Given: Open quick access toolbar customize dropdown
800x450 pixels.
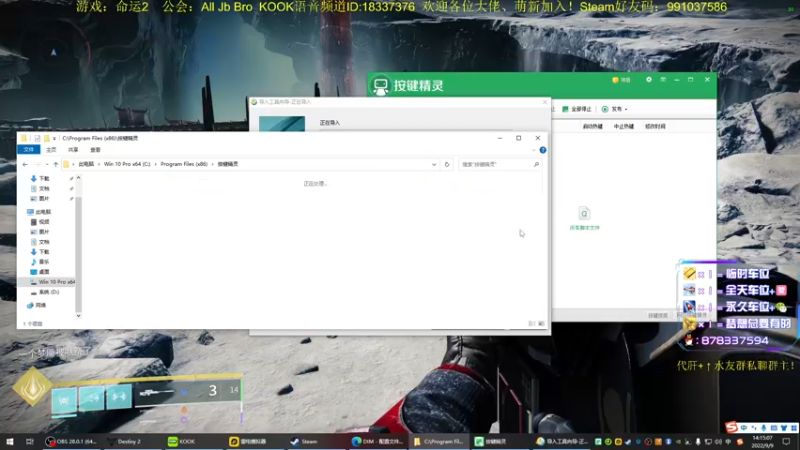Looking at the screenshot, I should pos(54,138).
